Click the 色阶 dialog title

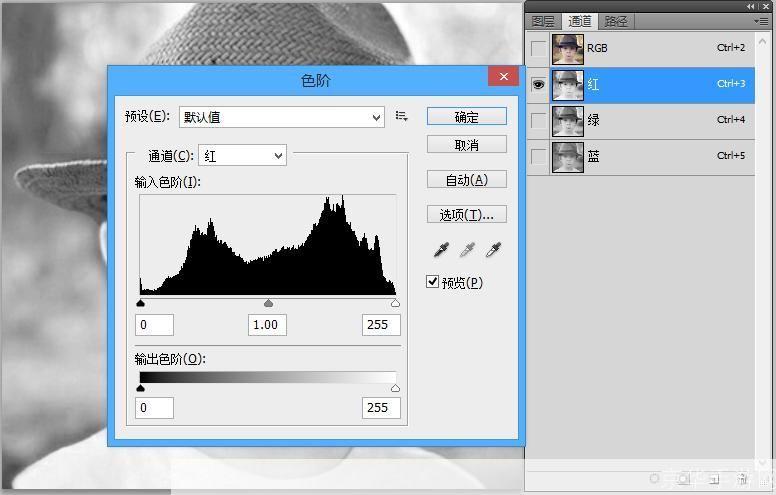coord(316,80)
